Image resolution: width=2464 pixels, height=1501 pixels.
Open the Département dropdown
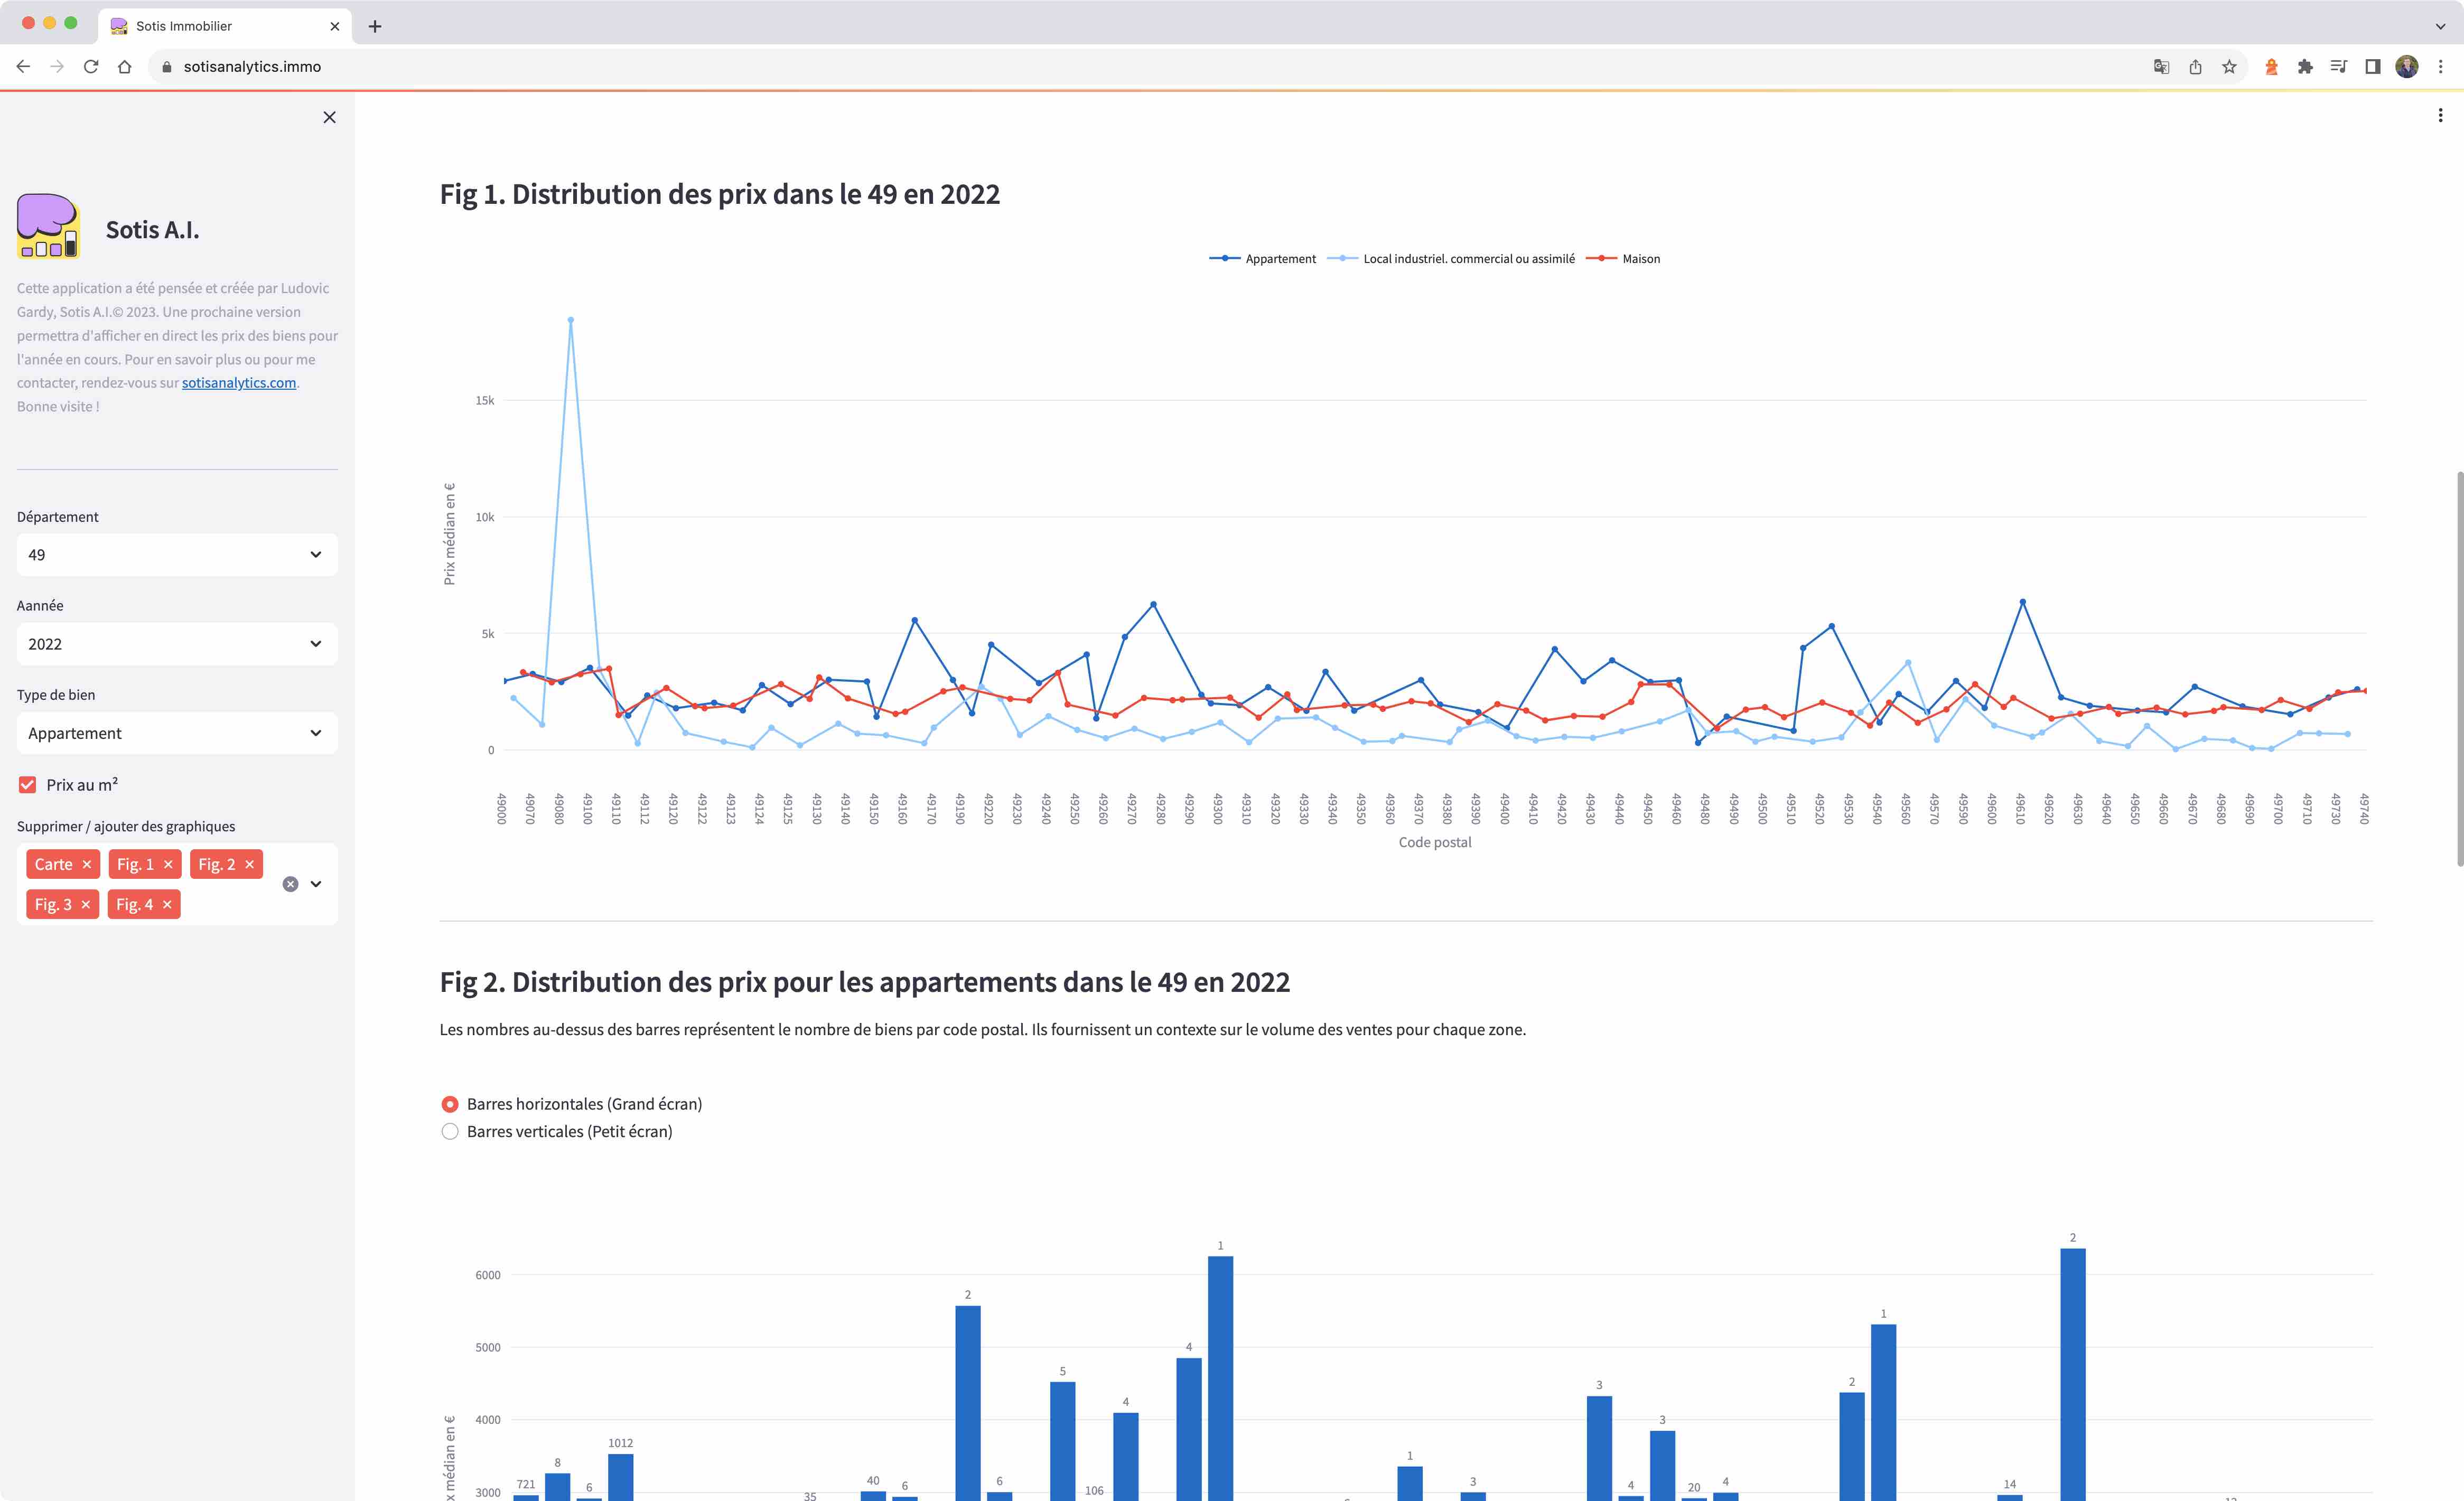click(177, 555)
